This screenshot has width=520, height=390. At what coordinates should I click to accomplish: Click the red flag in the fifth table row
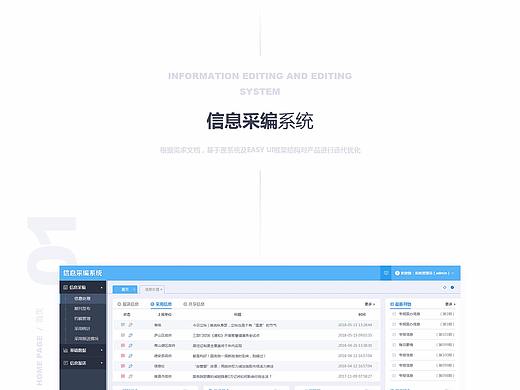pyautogui.click(x=123, y=366)
